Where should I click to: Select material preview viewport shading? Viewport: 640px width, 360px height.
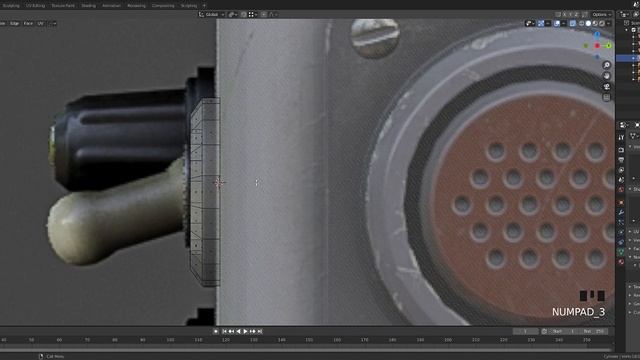click(x=595, y=23)
